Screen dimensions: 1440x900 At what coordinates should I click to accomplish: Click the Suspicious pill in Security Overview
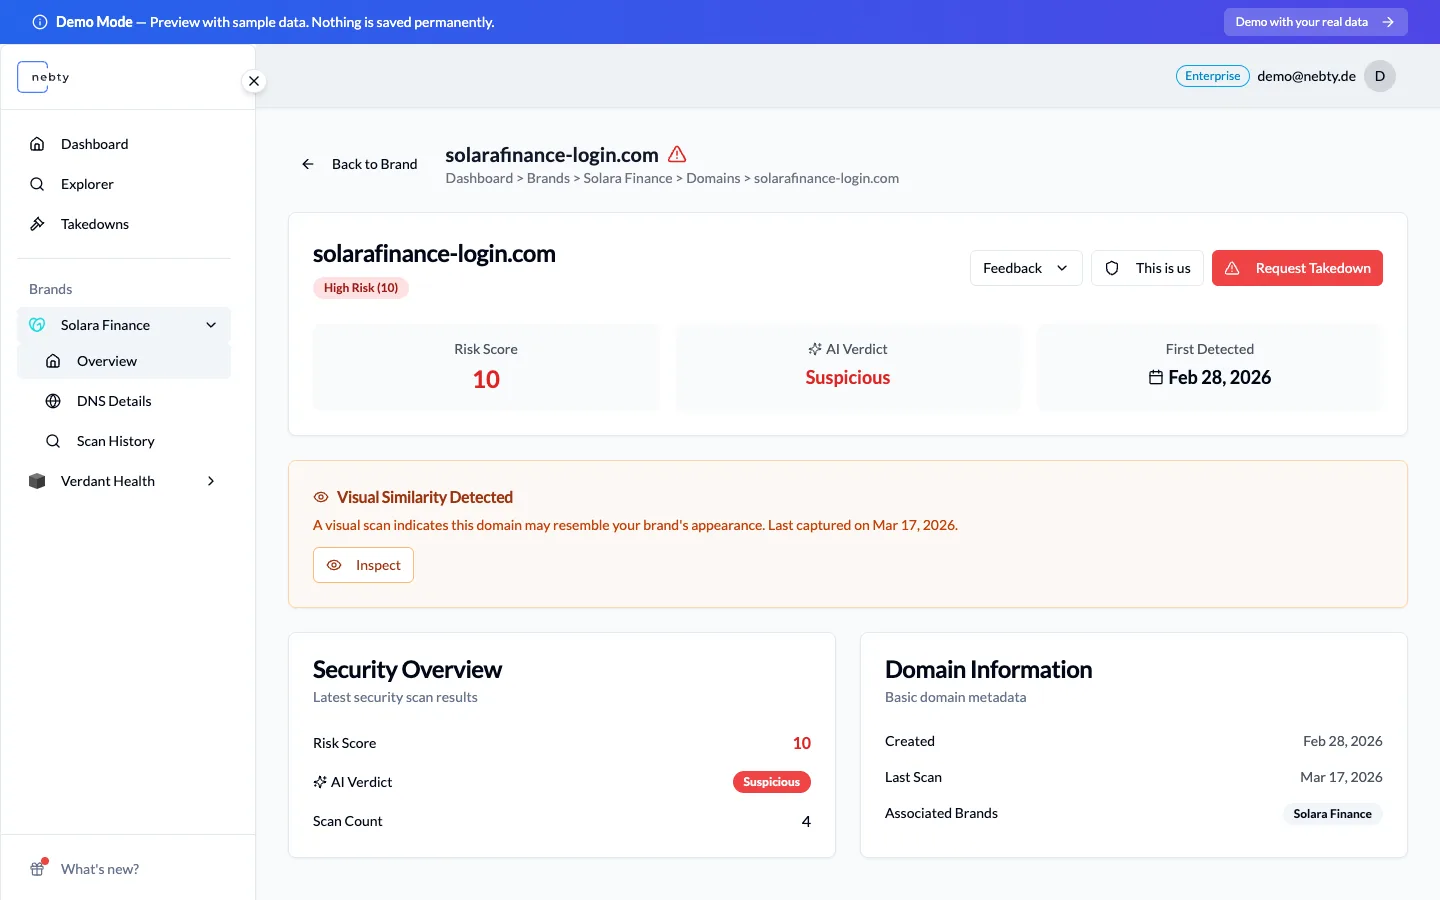pos(771,782)
